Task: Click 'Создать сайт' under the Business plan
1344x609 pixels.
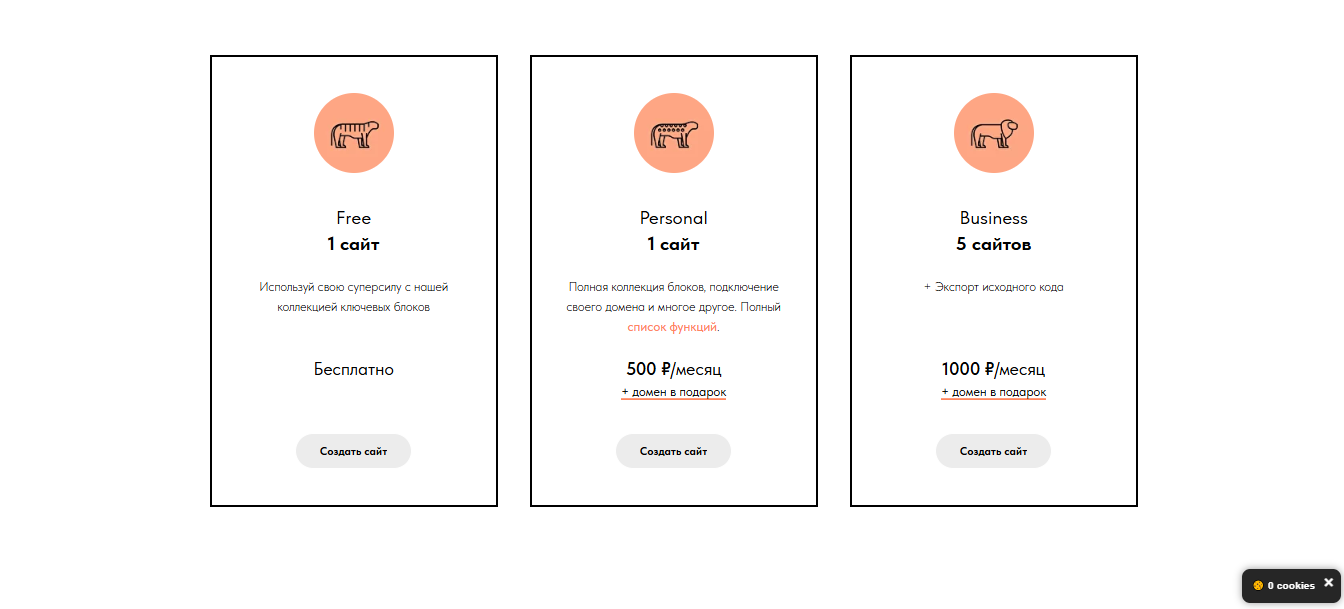Action: tap(994, 451)
